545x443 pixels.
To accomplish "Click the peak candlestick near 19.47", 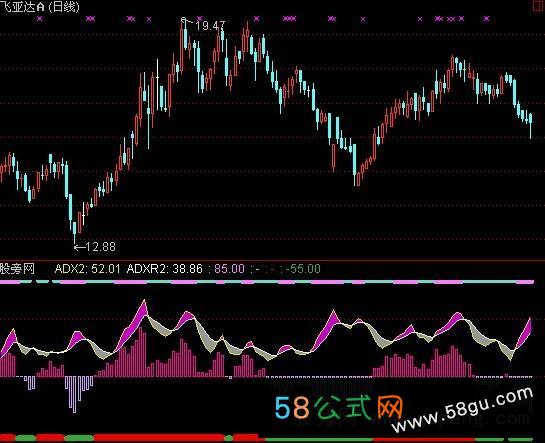I will [x=182, y=45].
